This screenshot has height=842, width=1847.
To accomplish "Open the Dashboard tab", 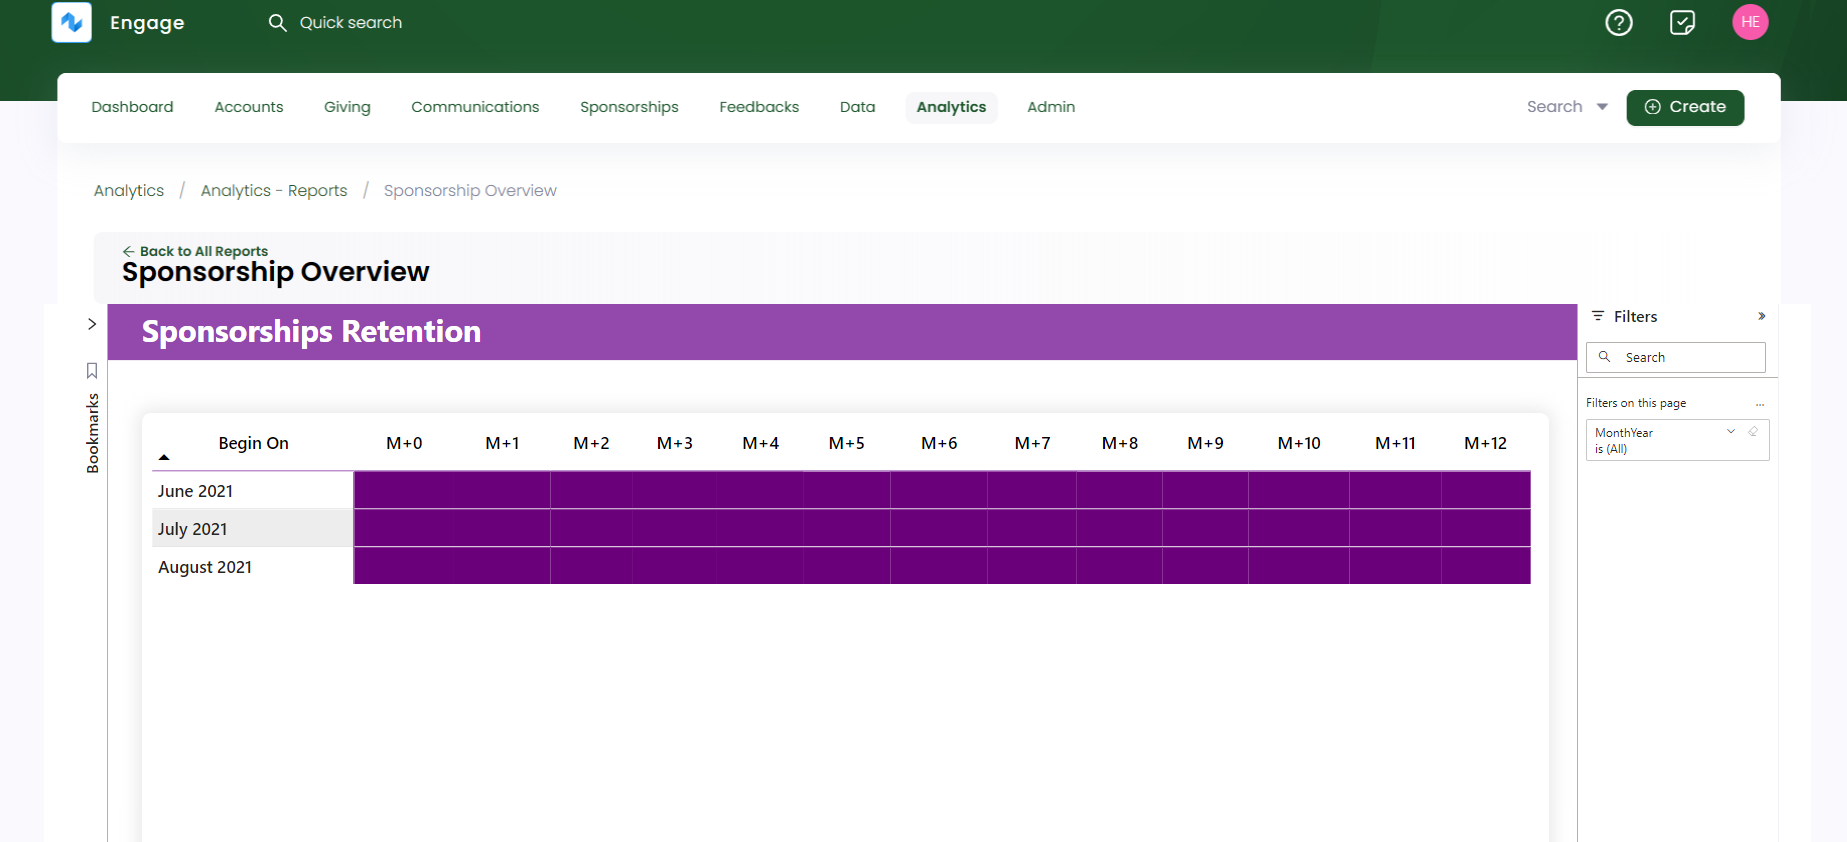I will coord(132,107).
